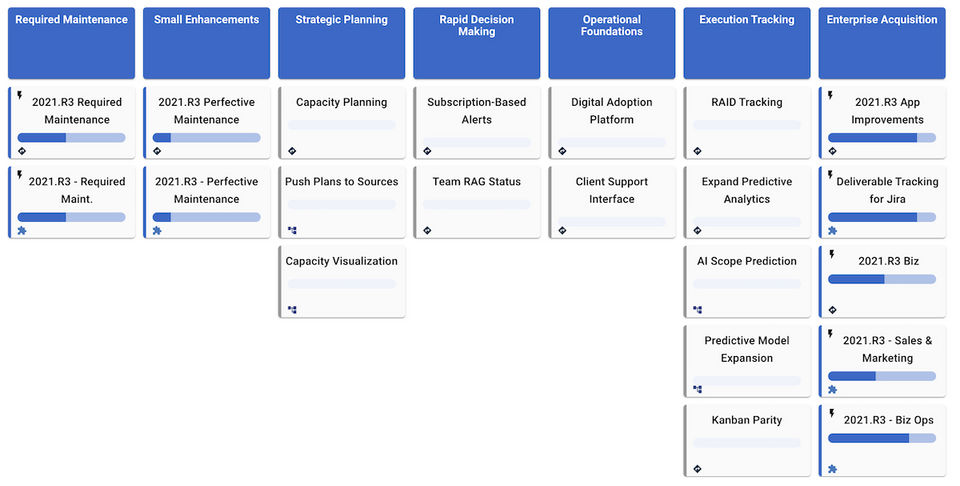Open the Digital Adoption Platform card title
This screenshot has height=486, width=960.
pyautogui.click(x=611, y=111)
